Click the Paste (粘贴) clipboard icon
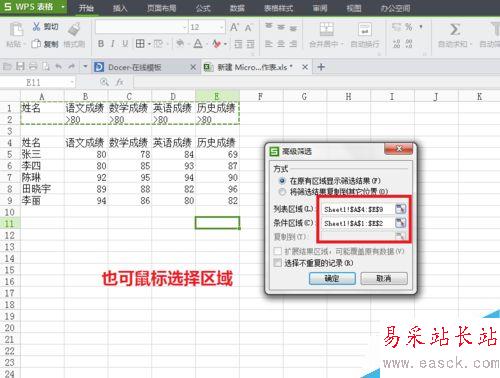 pos(16,29)
